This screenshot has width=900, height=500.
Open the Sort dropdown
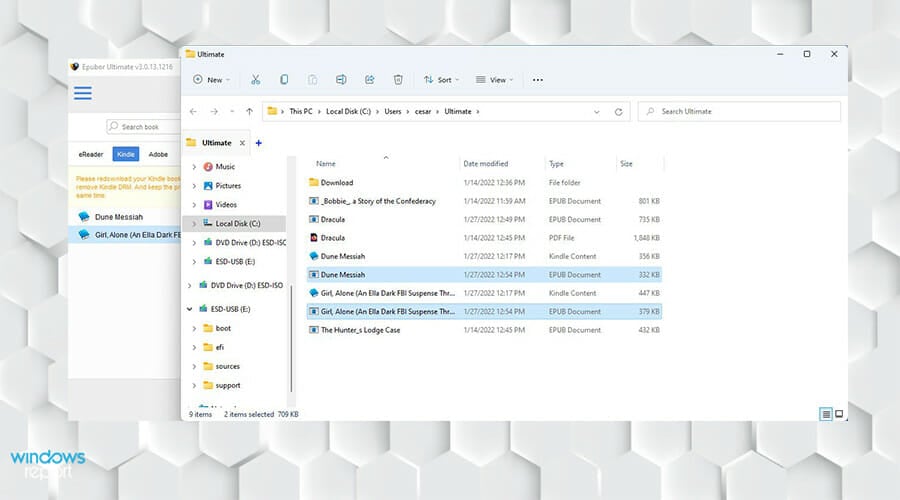[x=441, y=80]
